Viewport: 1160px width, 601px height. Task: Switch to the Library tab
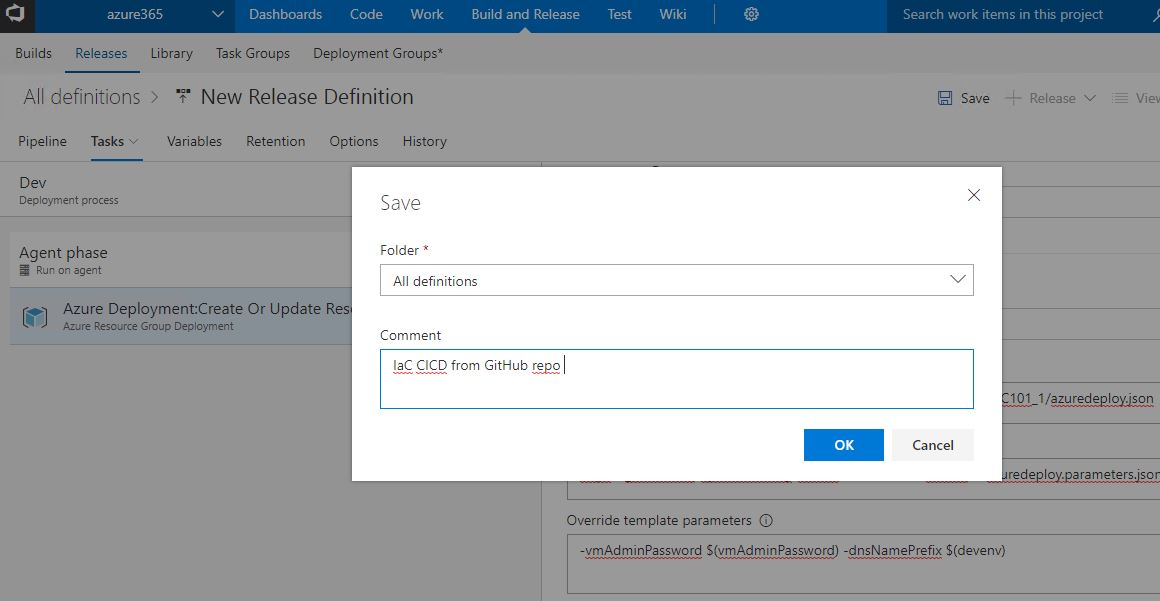tap(172, 53)
